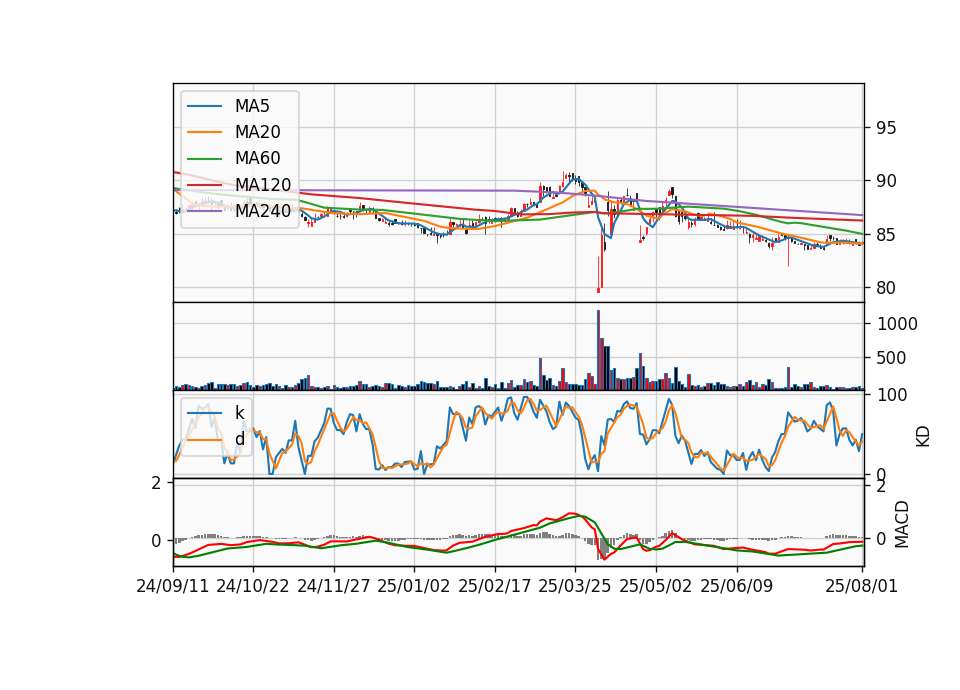
Task: Click the 24/09/11 date label
Action: pos(173,586)
